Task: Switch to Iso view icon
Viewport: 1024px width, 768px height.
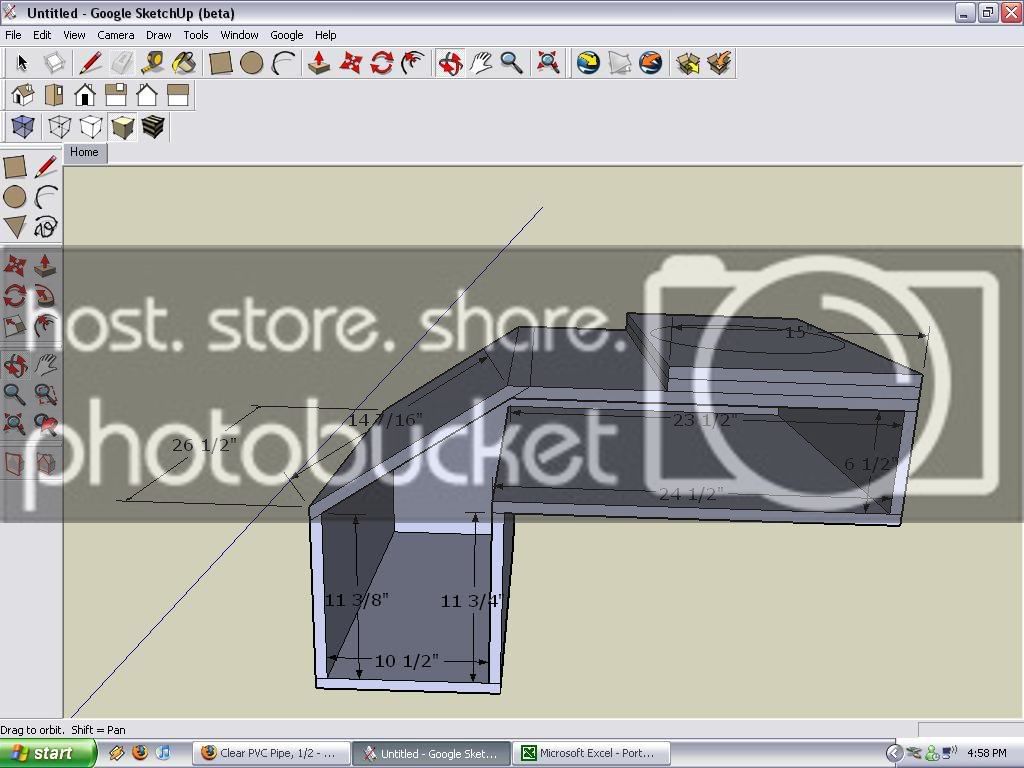Action: (x=23, y=95)
